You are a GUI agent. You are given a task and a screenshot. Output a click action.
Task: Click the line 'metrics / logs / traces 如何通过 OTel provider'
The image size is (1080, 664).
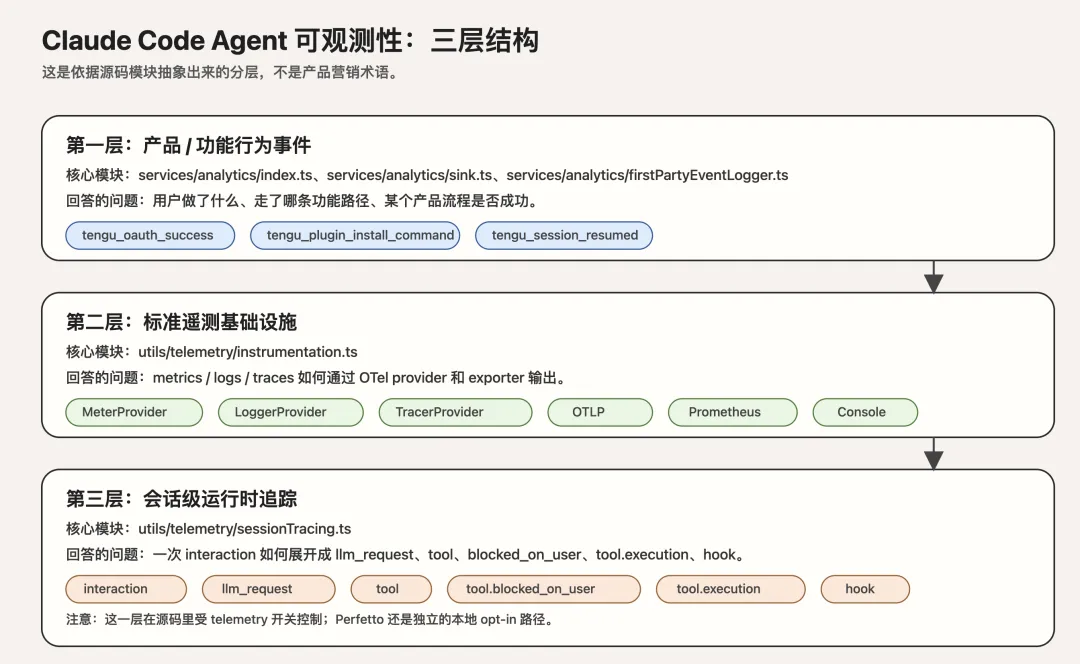pos(300,377)
